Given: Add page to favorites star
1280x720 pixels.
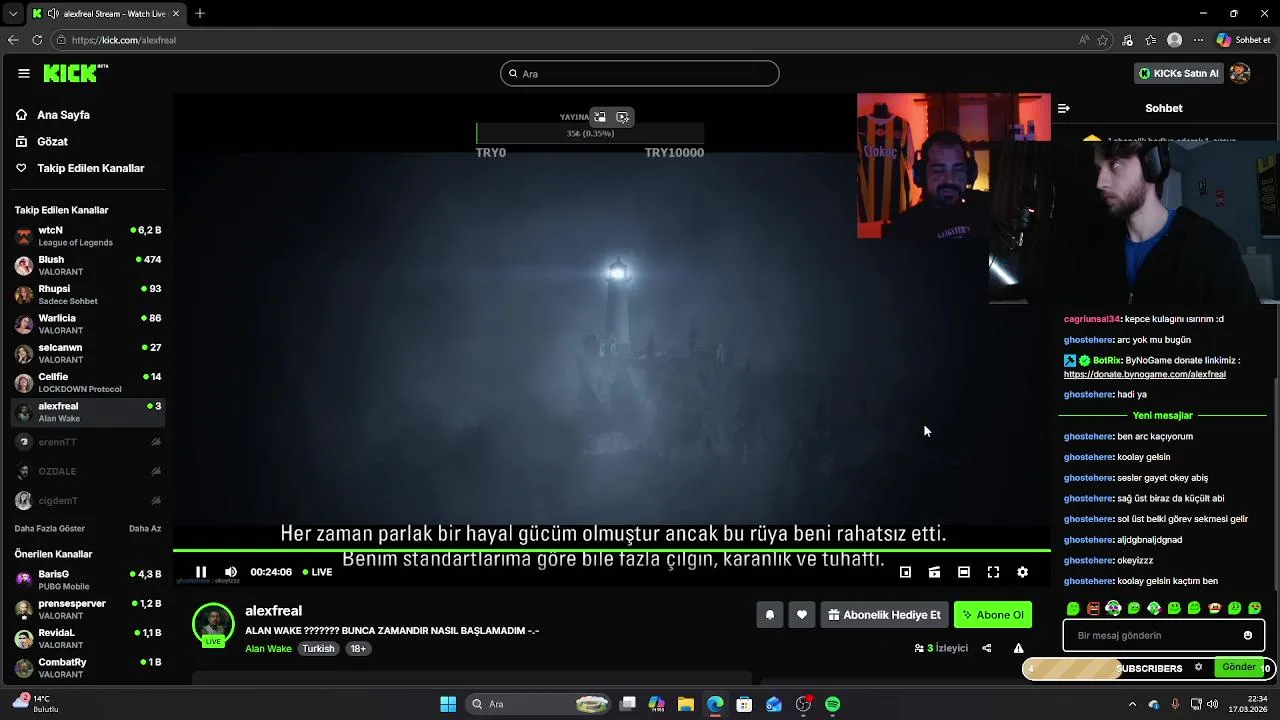Looking at the screenshot, I should 1103,40.
